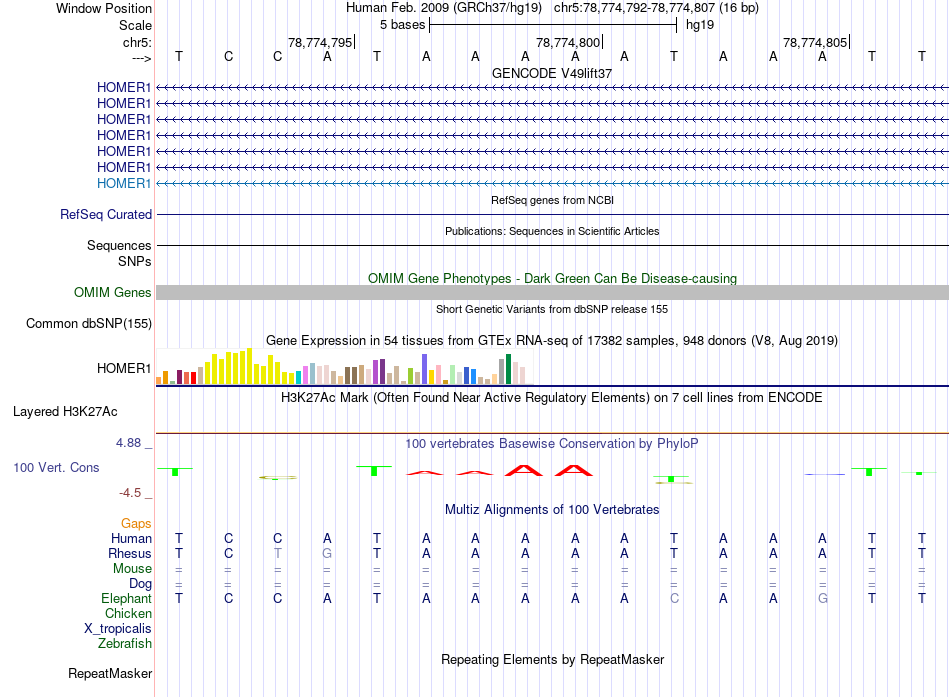This screenshot has width=950, height=697.
Task: Open Common dbSNP(155) track settings
Action: point(88,324)
